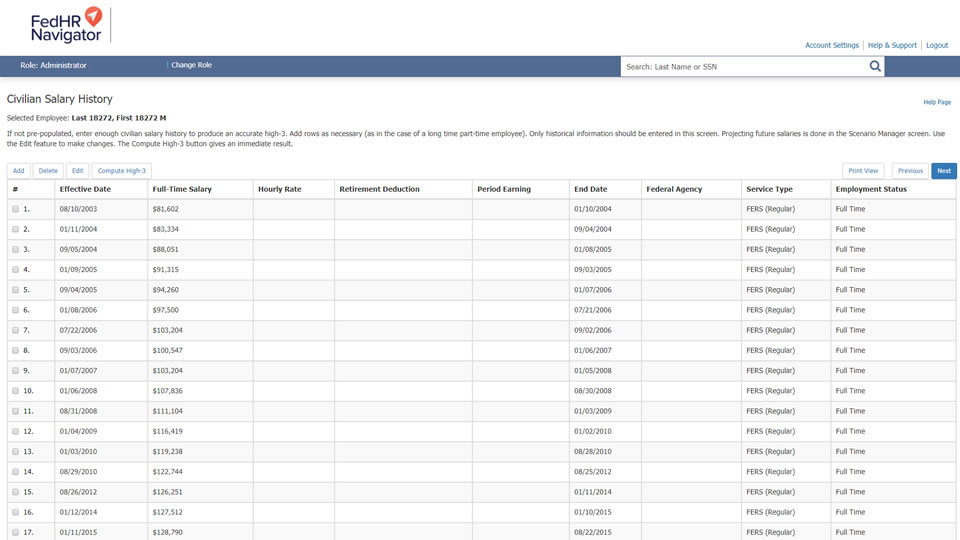Viewport: 960px width, 540px height.
Task: Log out of the application
Action: tap(936, 45)
